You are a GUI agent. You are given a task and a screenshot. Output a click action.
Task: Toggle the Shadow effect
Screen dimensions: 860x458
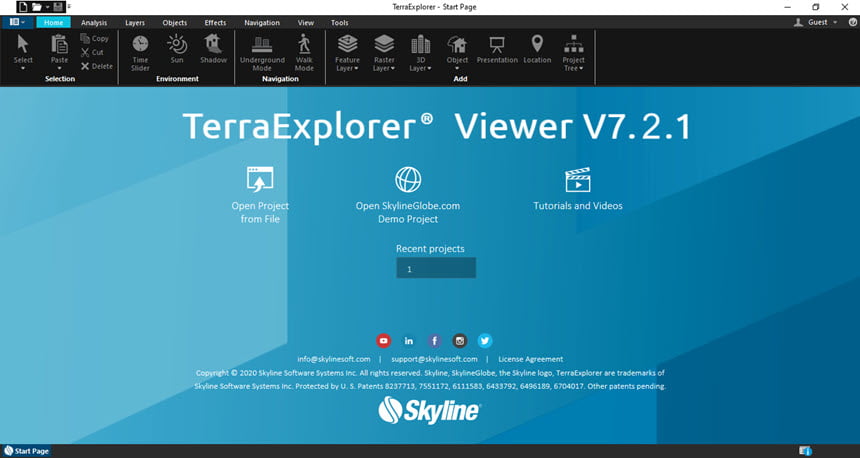(213, 49)
